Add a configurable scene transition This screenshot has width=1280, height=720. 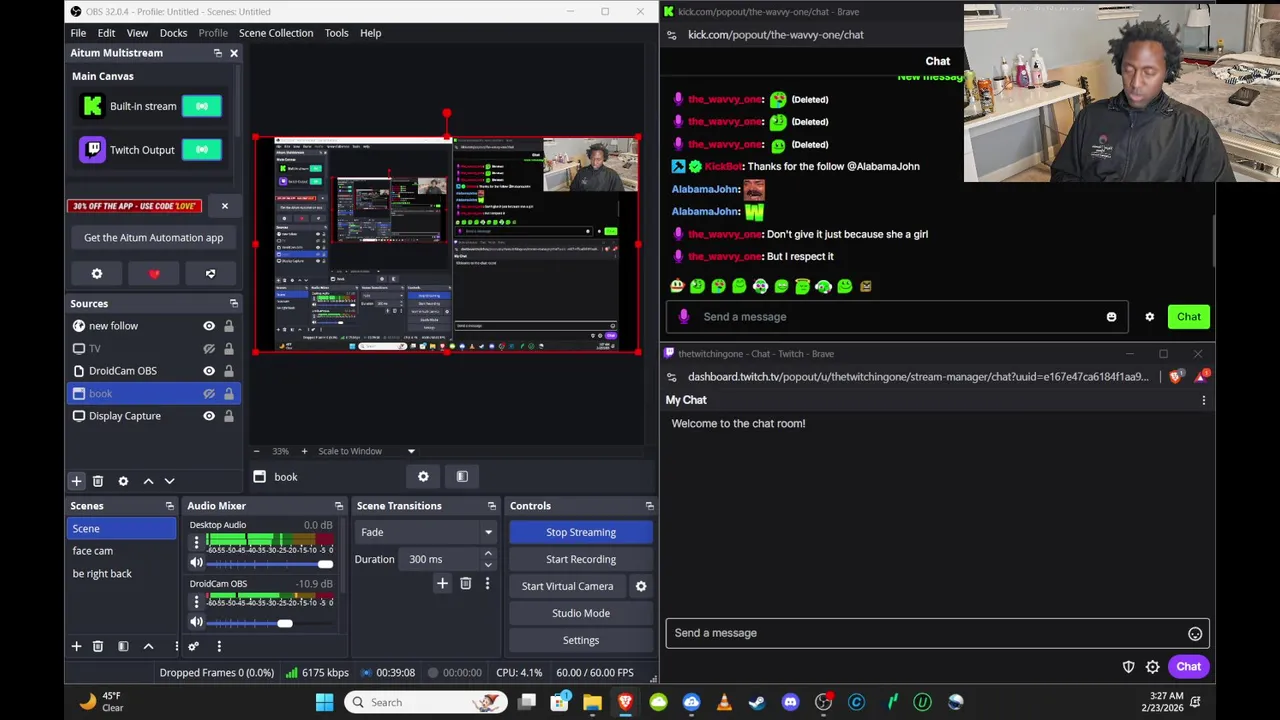click(442, 584)
